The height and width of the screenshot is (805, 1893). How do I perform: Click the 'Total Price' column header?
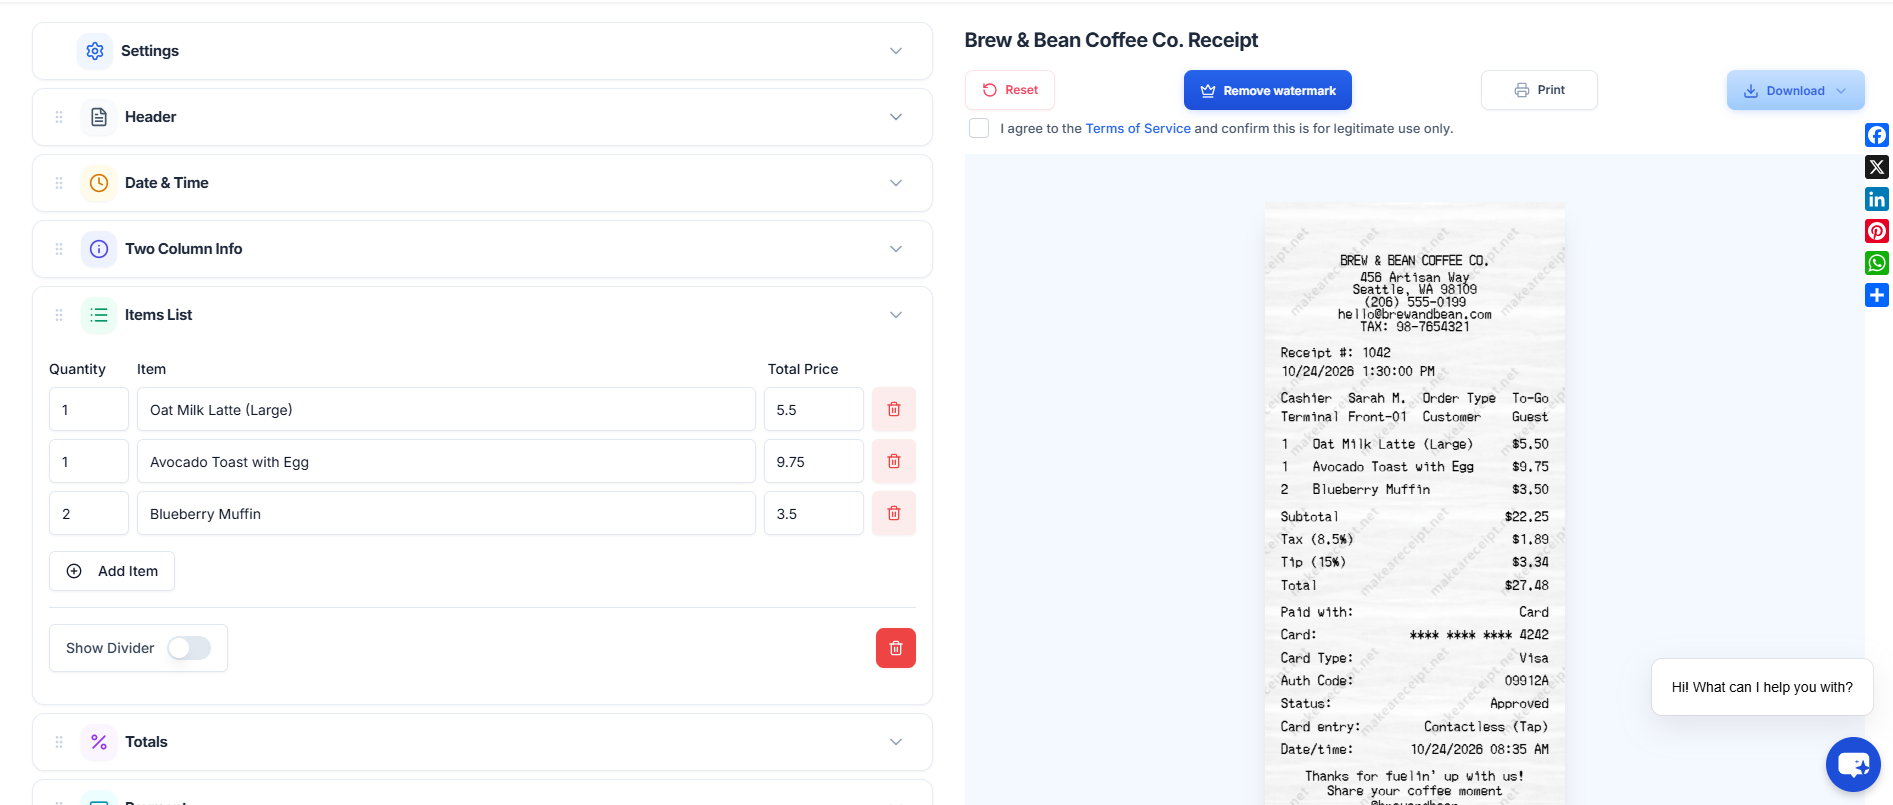coord(803,369)
